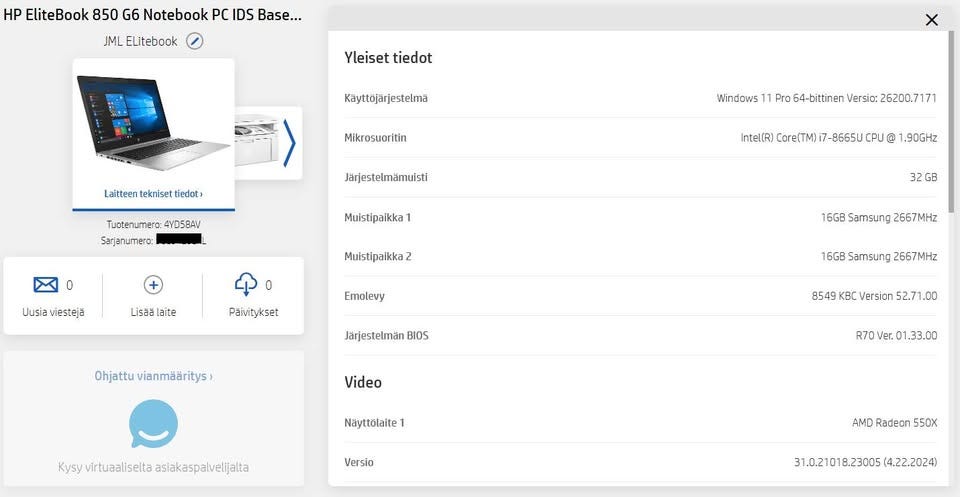This screenshot has width=960, height=497.
Task: Click the product number 4YD58AV text
Action: point(153,225)
